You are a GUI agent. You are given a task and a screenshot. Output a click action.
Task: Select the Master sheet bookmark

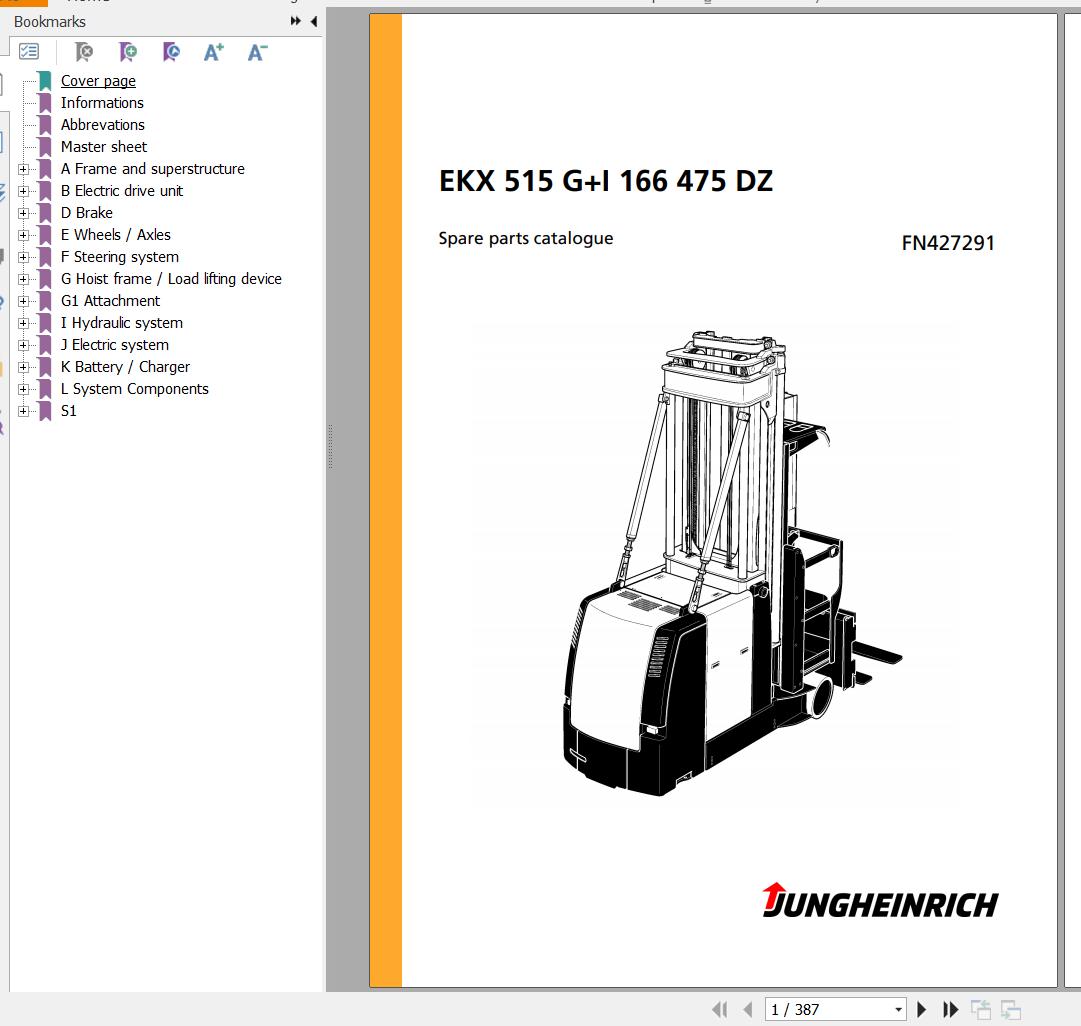[x=103, y=147]
